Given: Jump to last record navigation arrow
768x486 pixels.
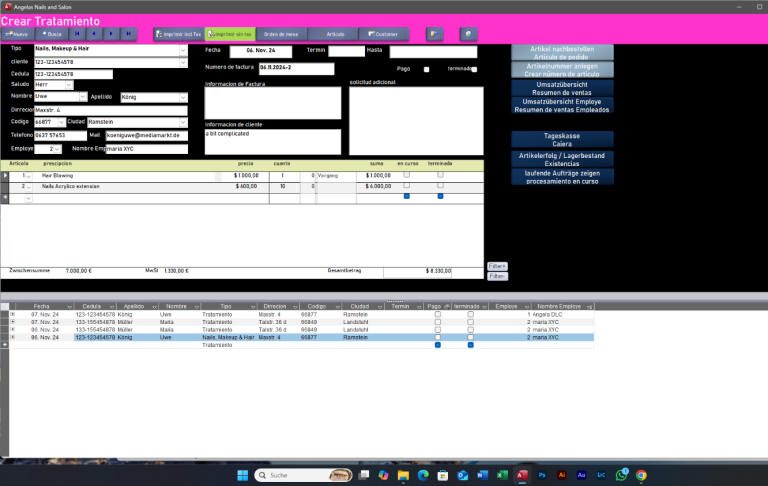Looking at the screenshot, I should coord(127,34).
